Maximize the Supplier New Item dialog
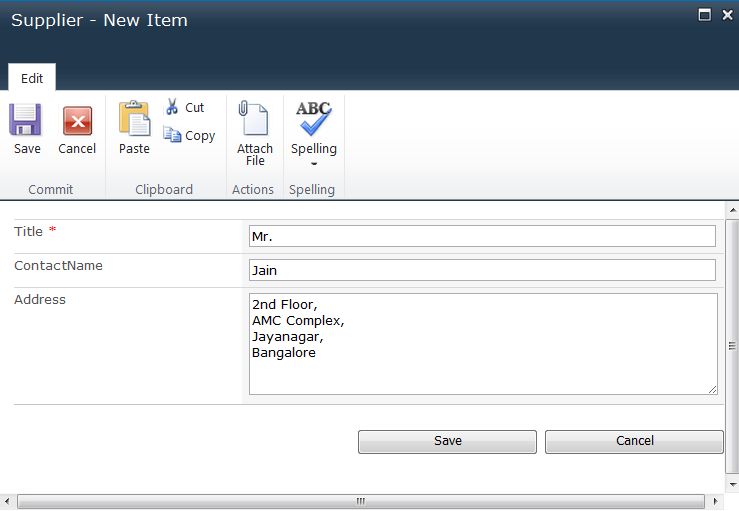 (x=704, y=15)
